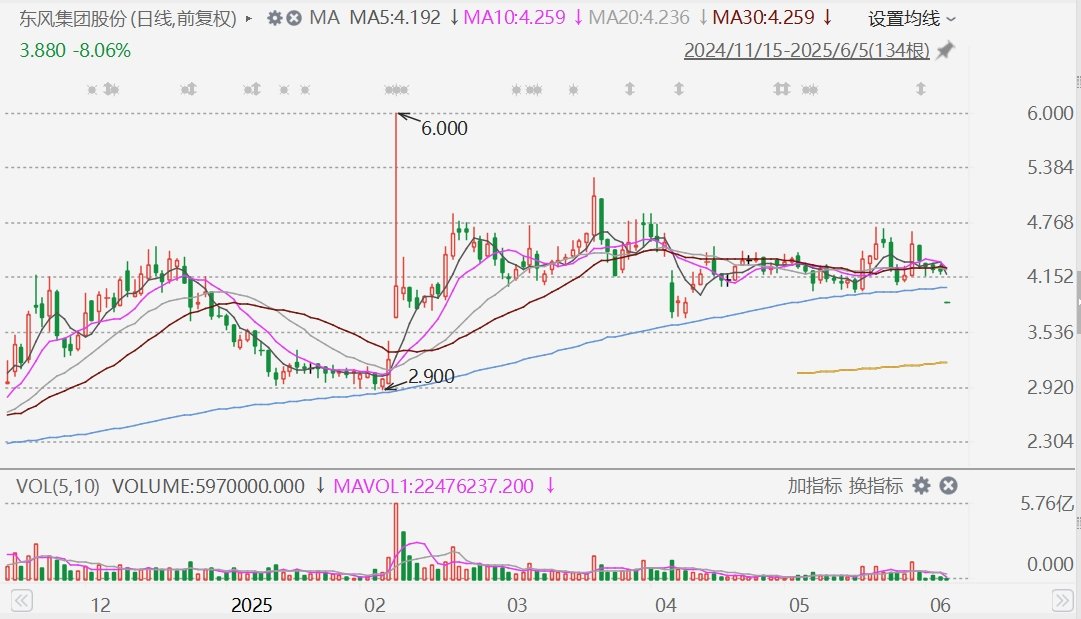The width and height of the screenshot is (1081, 619).
Task: Open VOL indicator settings gear
Action: (x=921, y=486)
